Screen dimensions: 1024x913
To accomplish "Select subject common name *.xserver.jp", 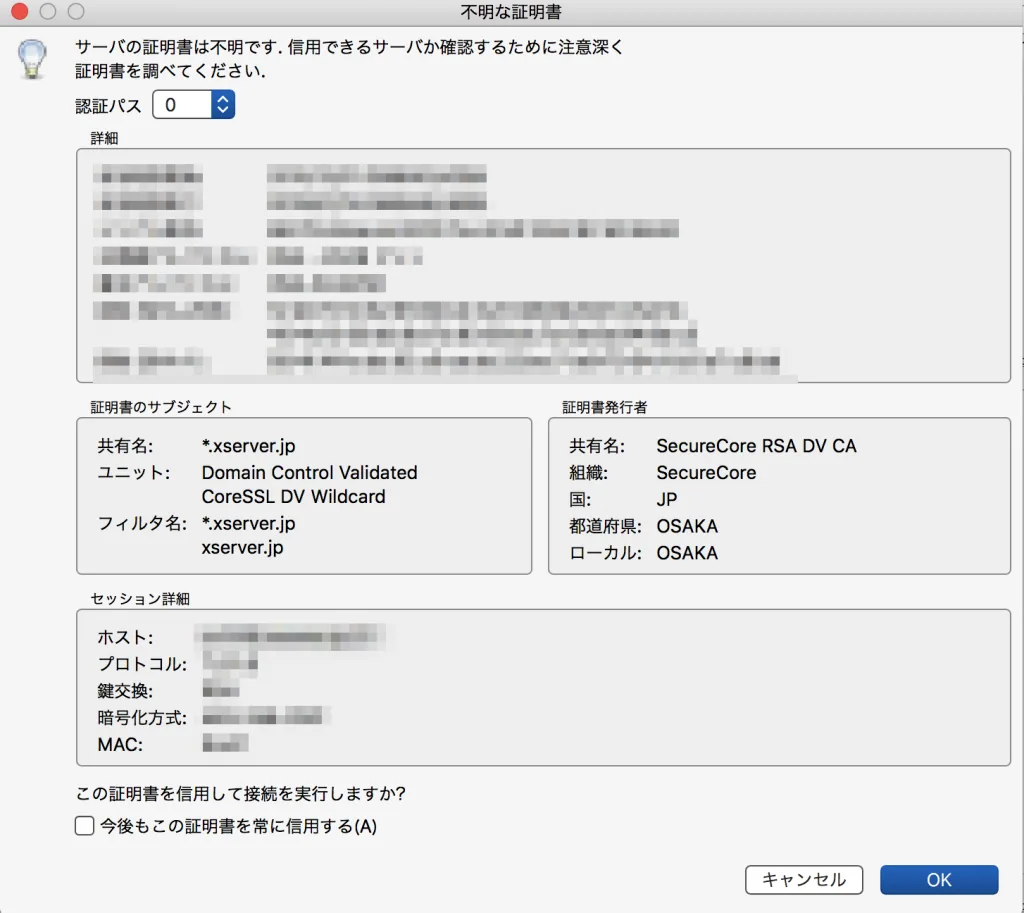I will 248,446.
